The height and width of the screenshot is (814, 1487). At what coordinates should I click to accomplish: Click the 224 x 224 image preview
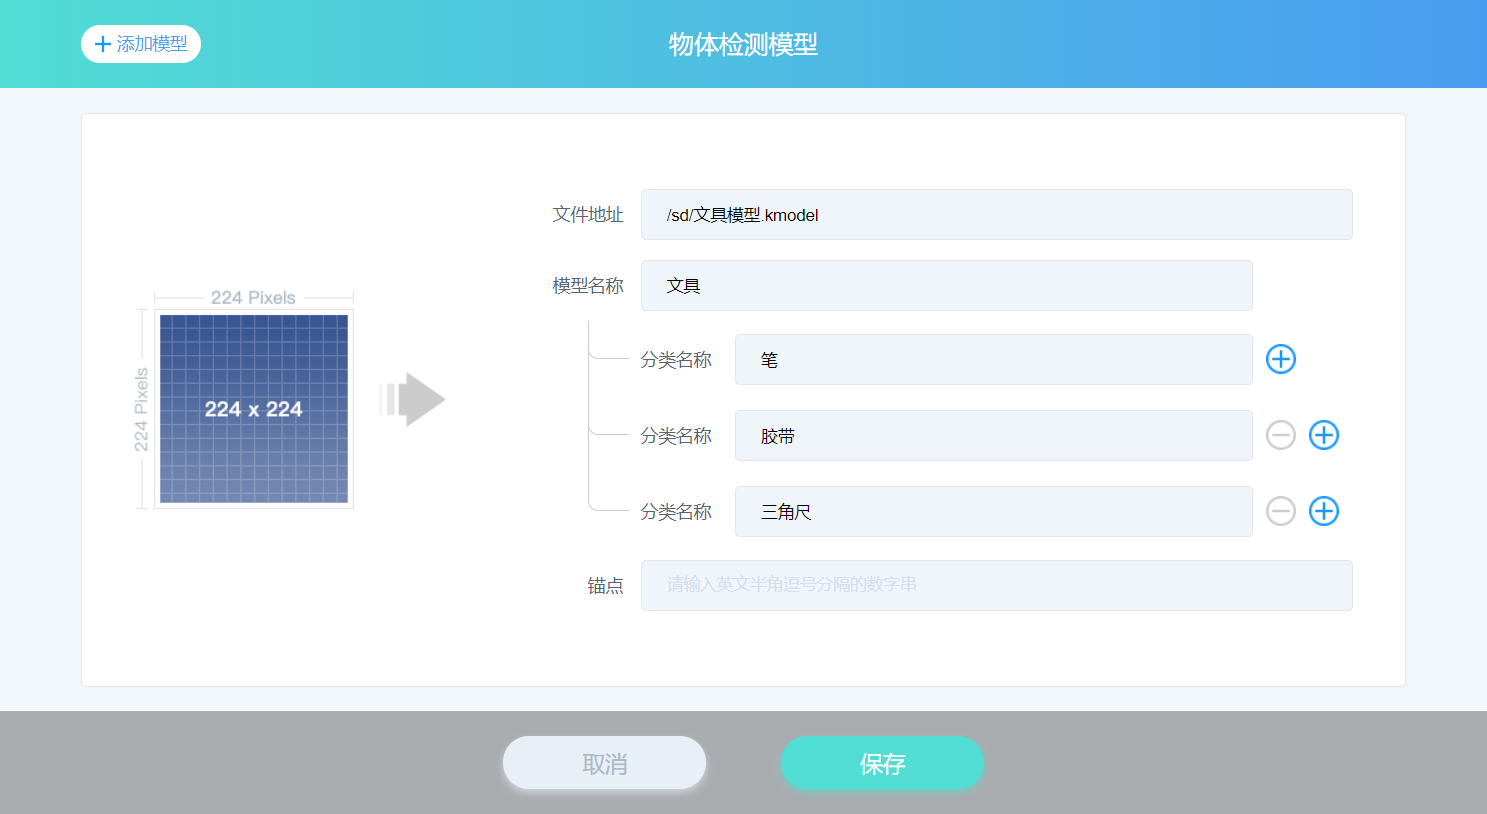point(254,409)
